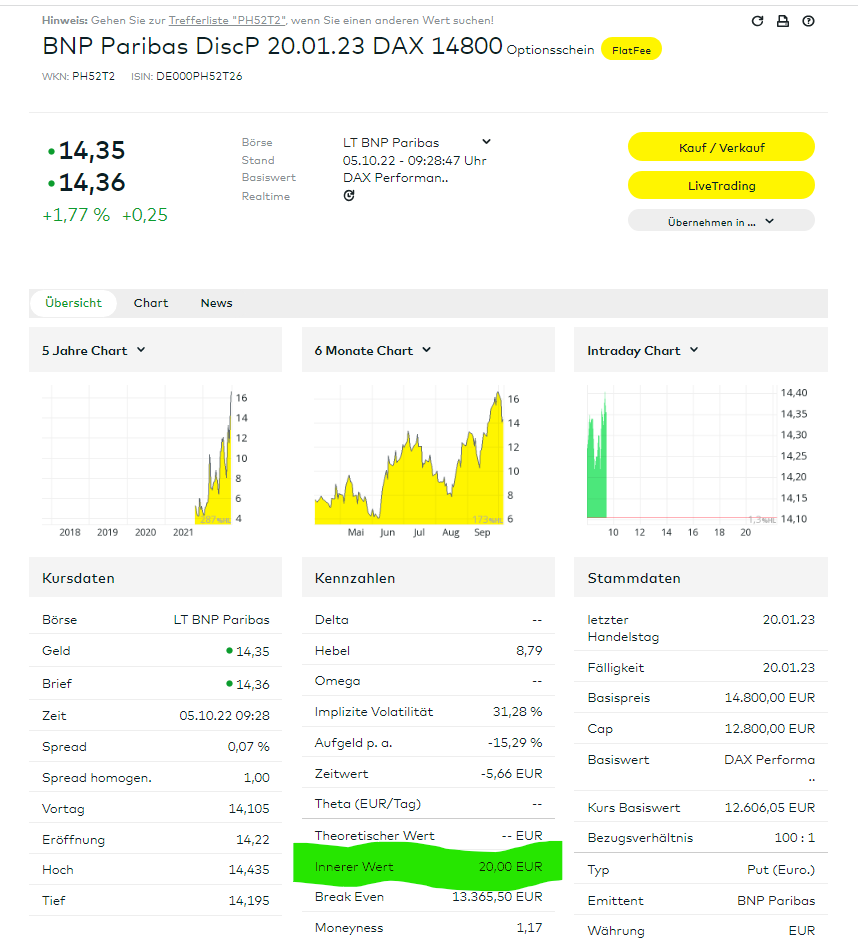Open the Übernehmen in dropdown

pyautogui.click(x=721, y=222)
